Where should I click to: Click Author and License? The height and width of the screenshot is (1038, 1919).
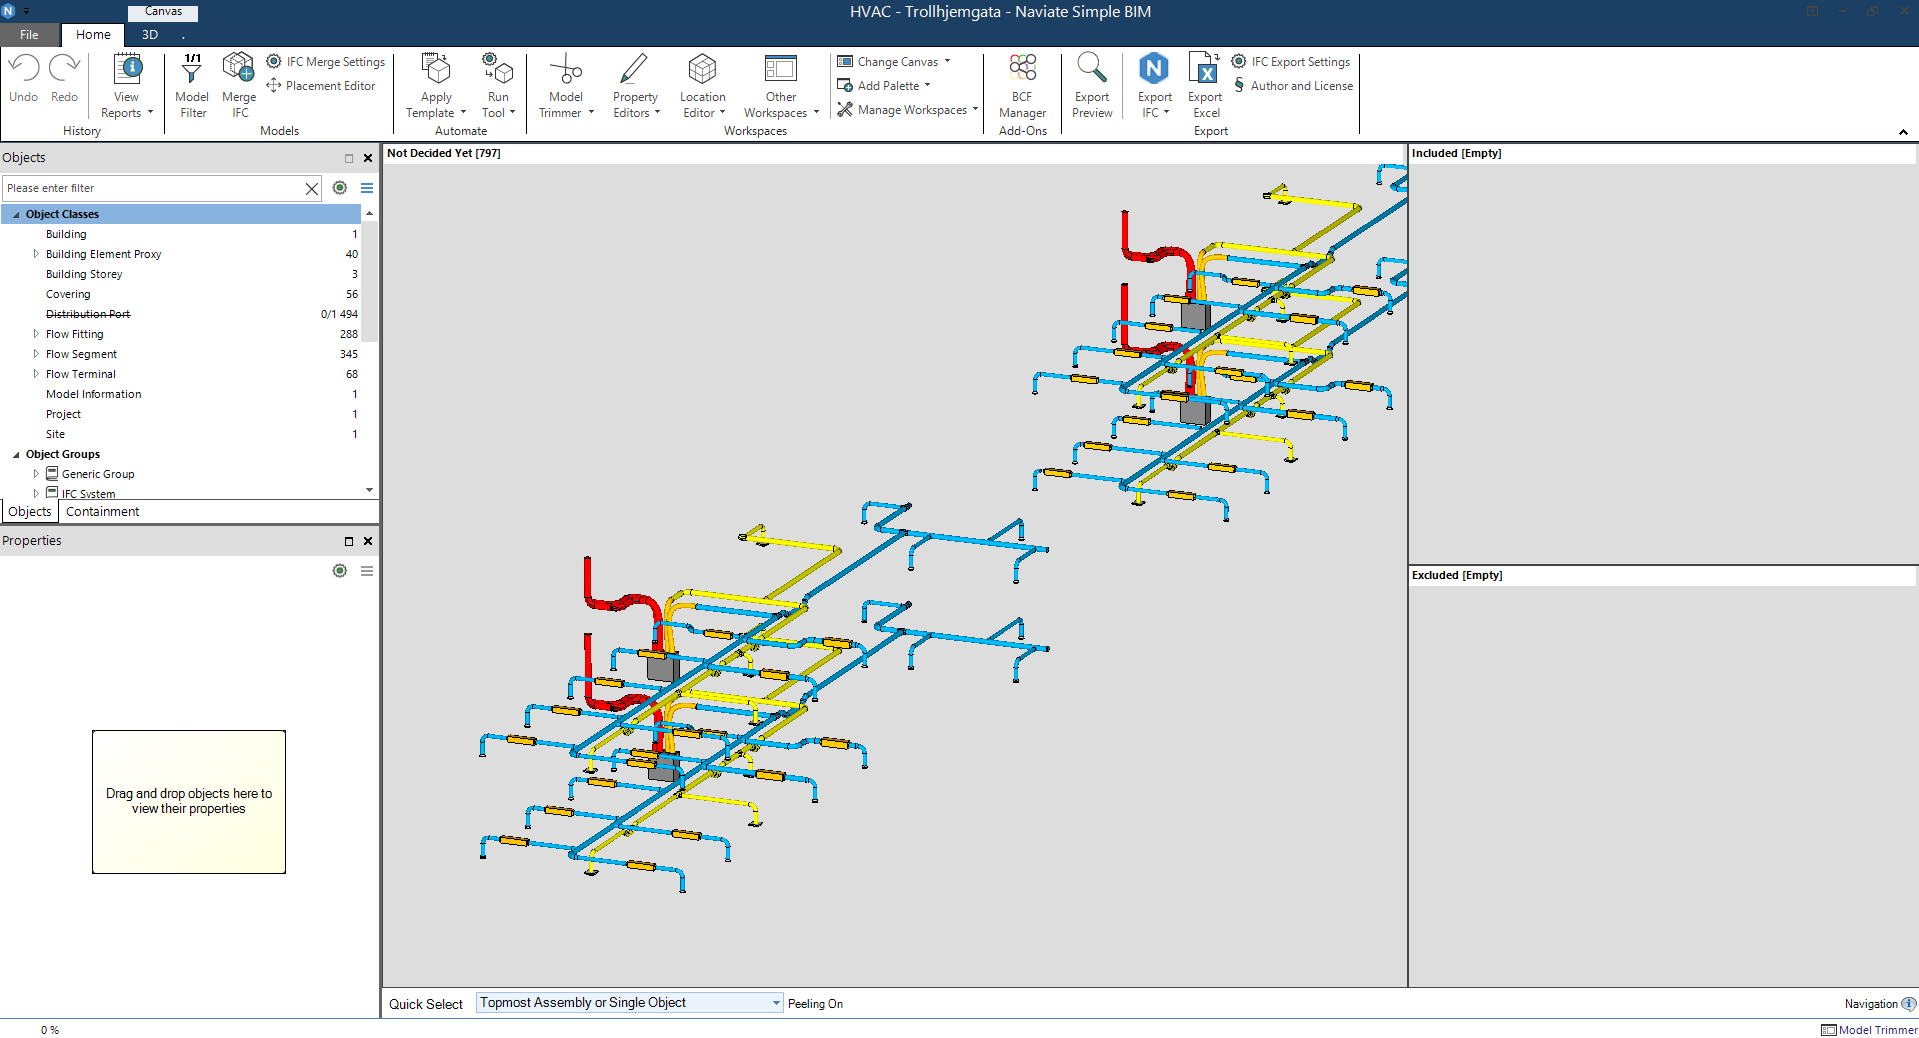pos(1293,85)
